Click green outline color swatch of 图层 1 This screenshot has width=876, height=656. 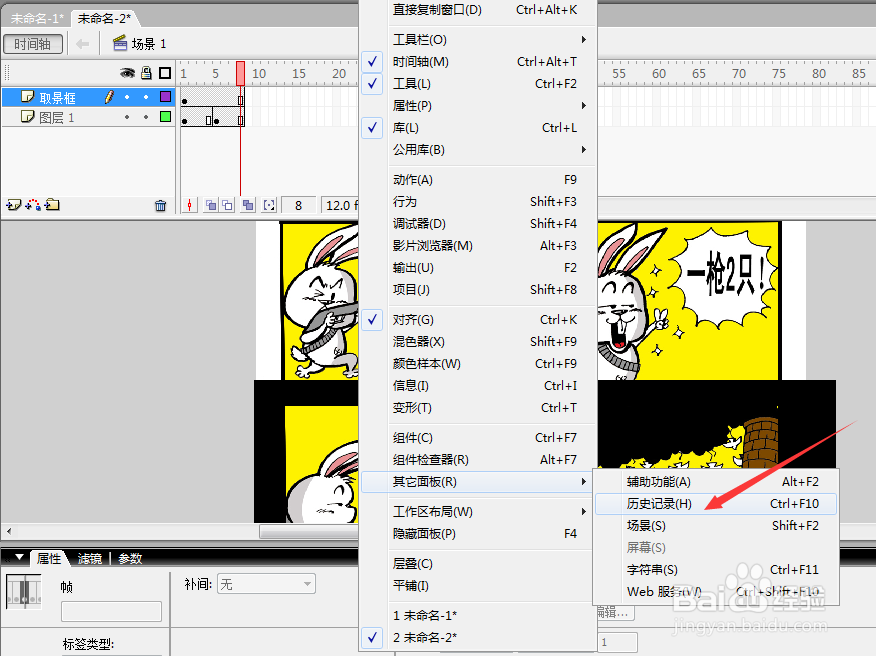(x=165, y=117)
